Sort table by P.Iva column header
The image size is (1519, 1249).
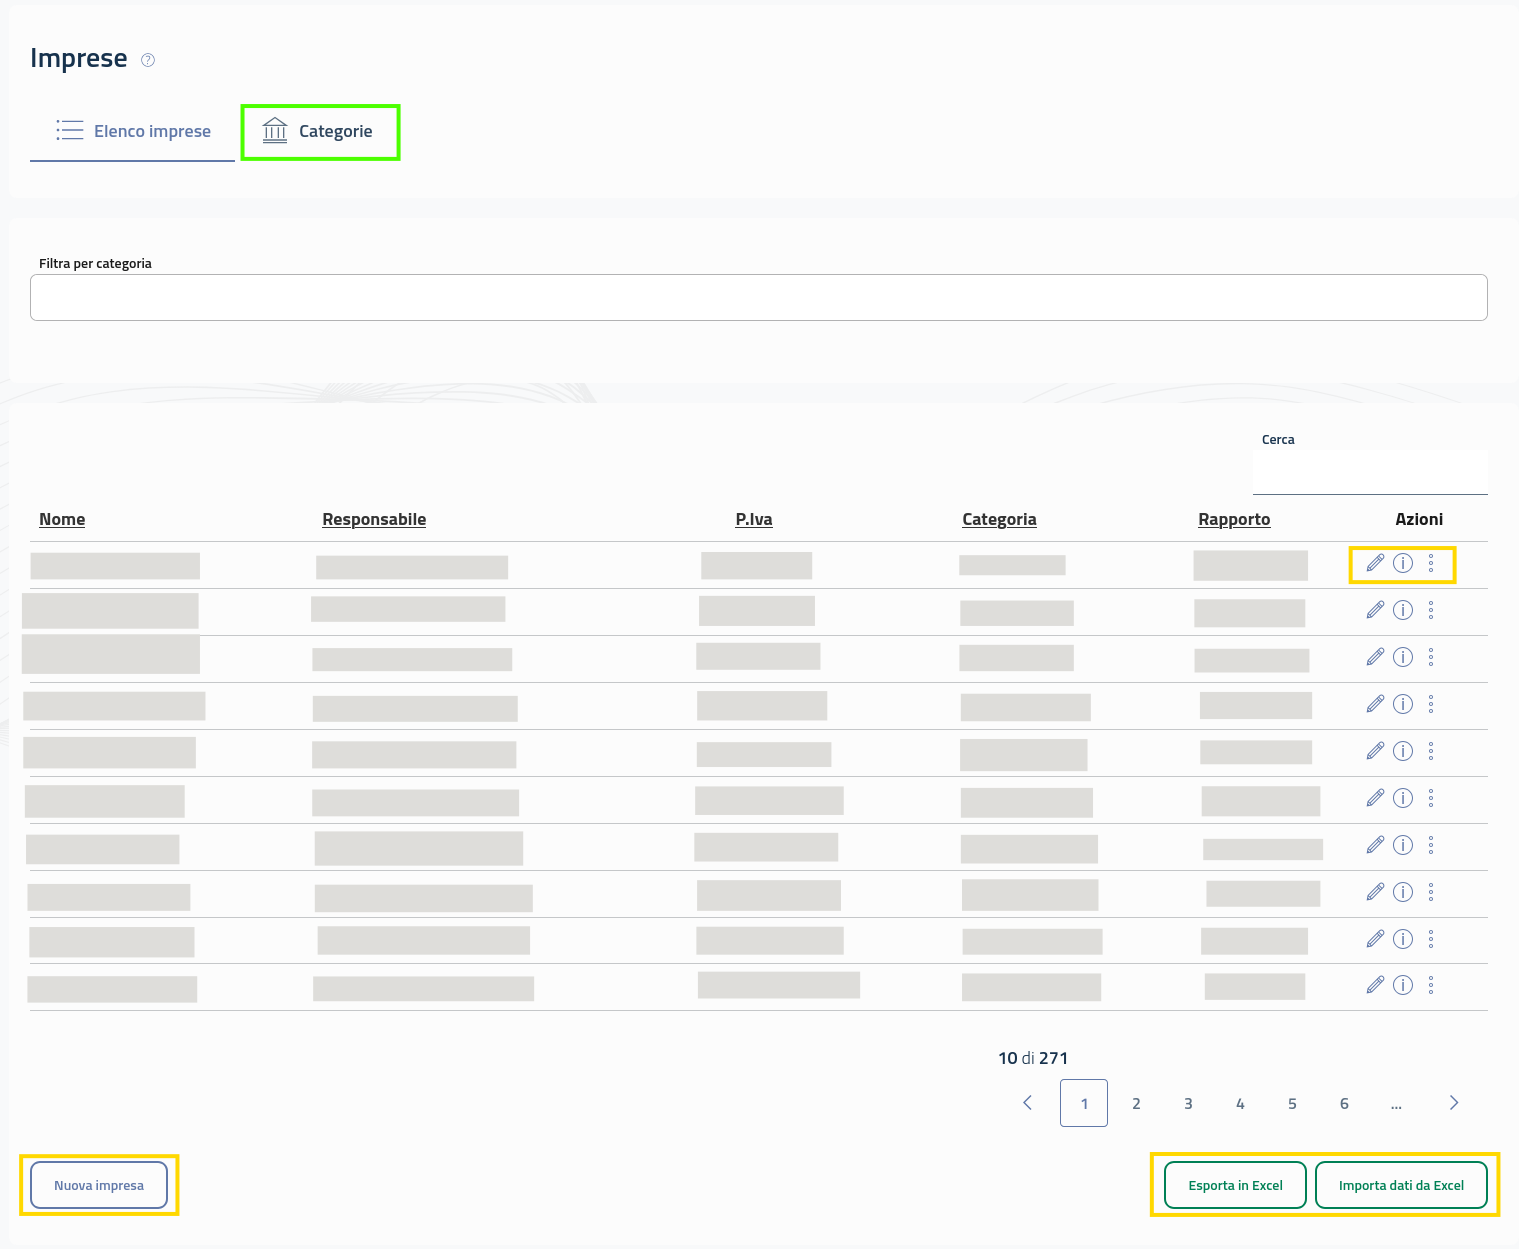tap(753, 519)
